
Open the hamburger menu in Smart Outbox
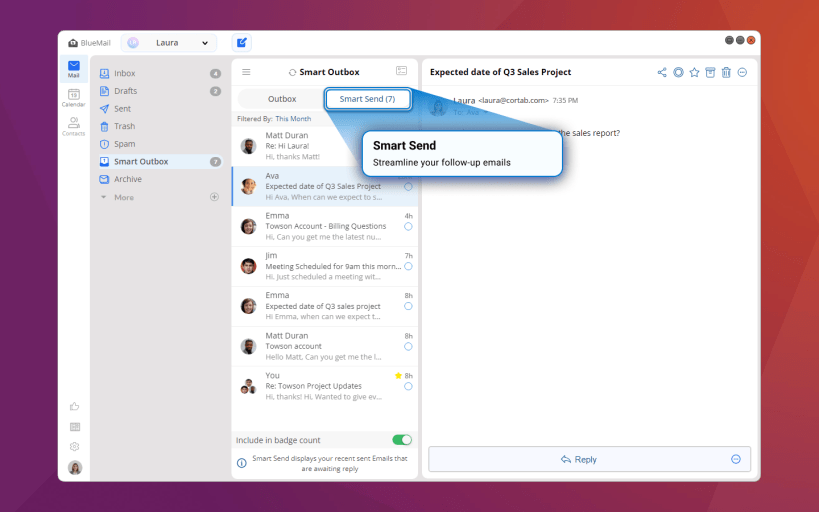tap(246, 72)
